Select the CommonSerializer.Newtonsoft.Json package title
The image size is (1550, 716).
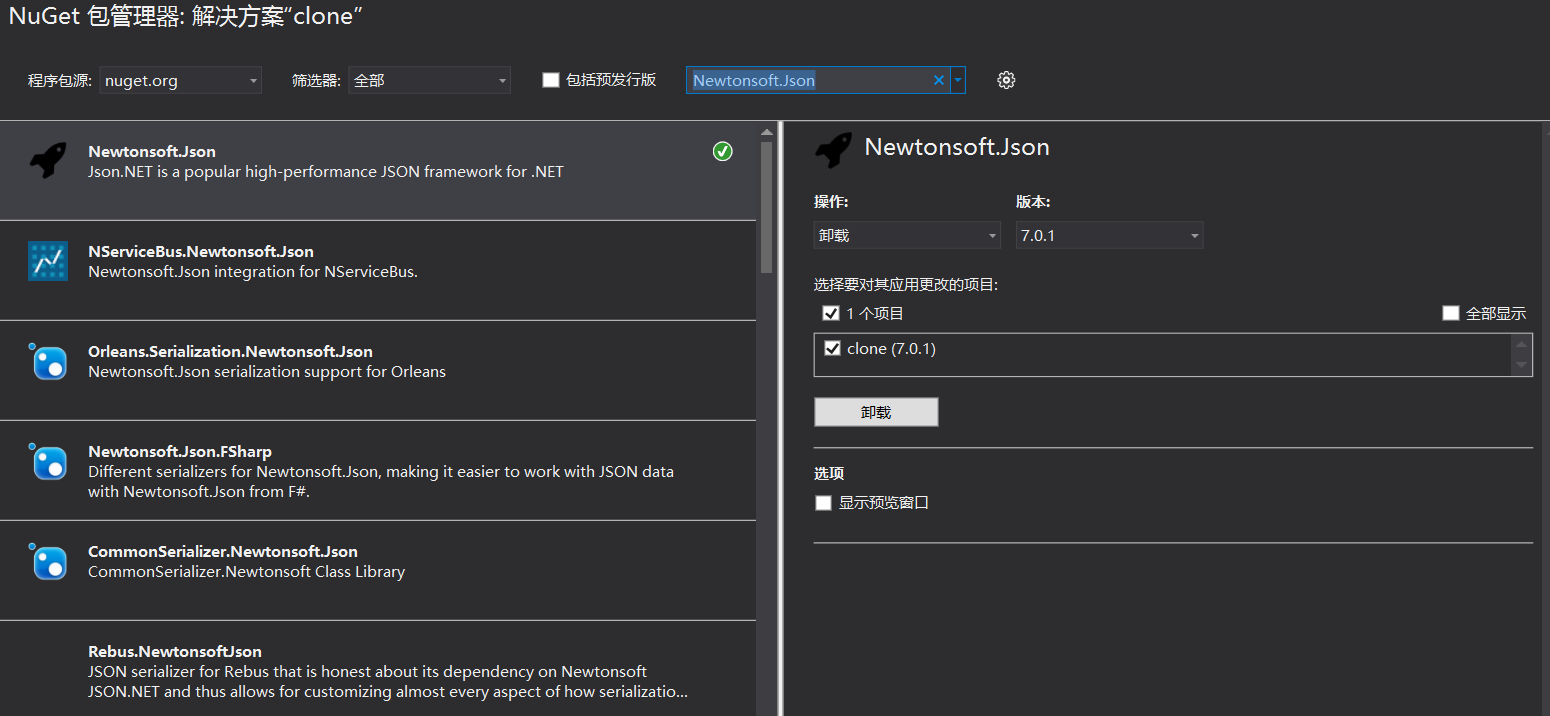223,552
